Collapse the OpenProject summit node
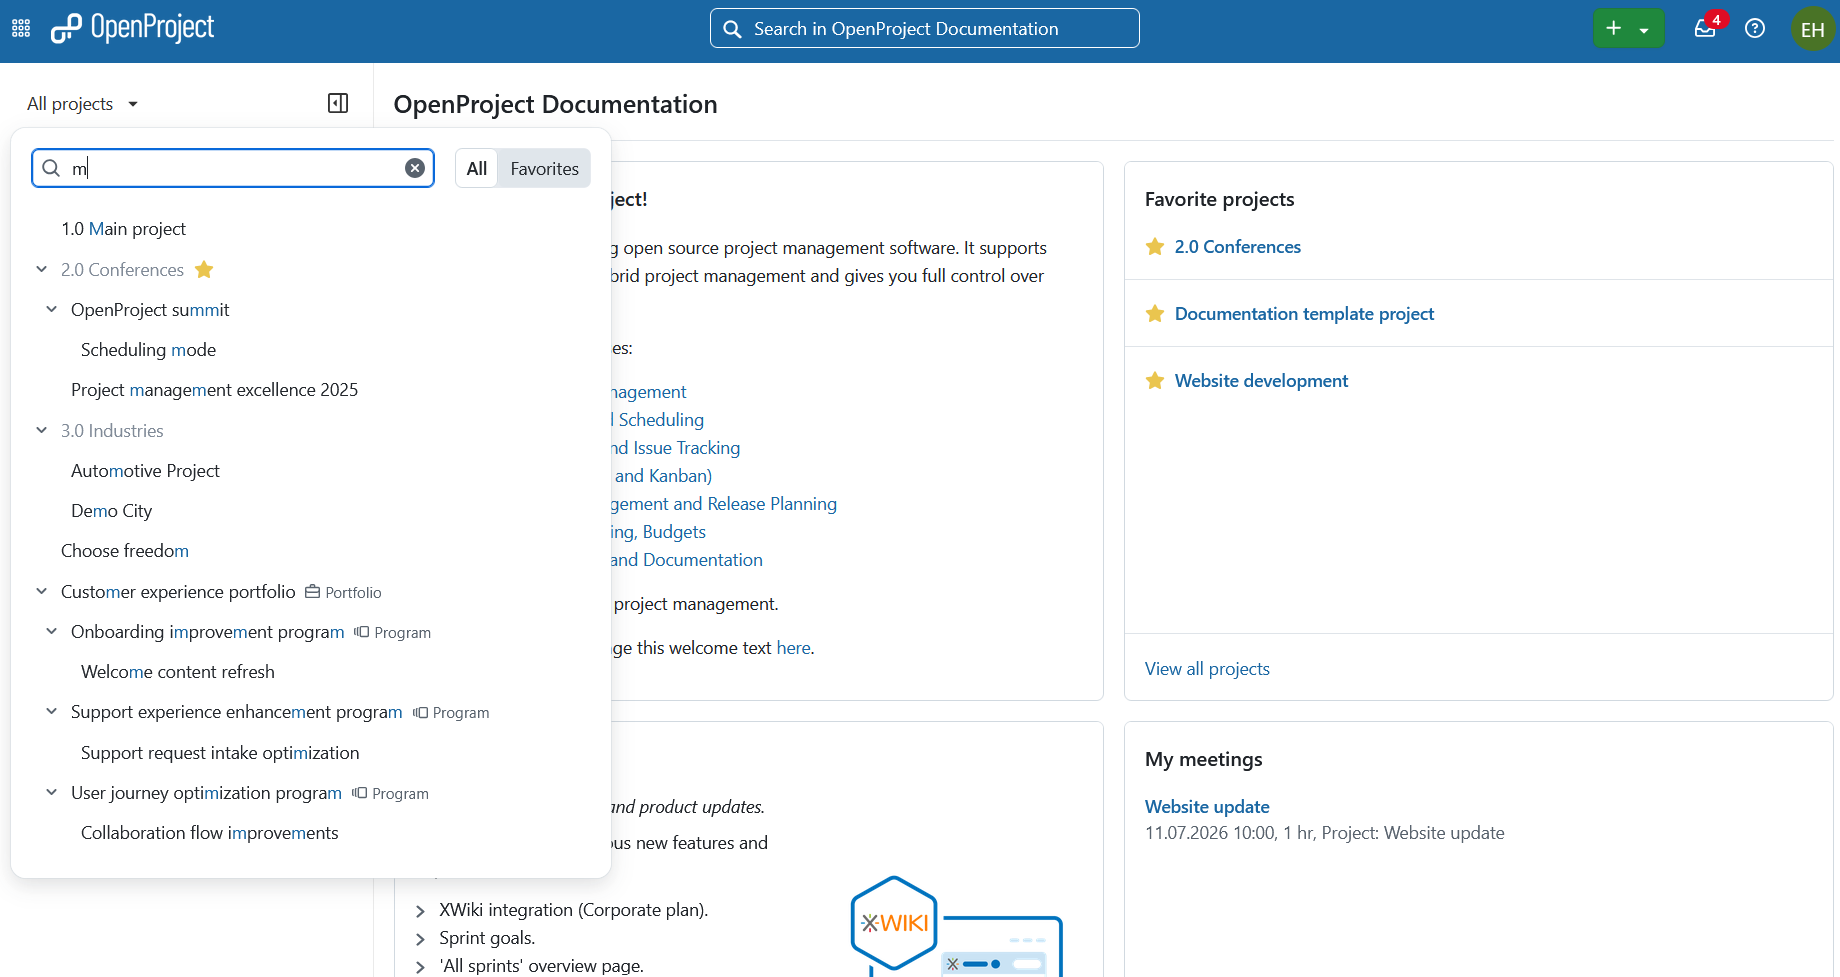 pyautogui.click(x=51, y=309)
